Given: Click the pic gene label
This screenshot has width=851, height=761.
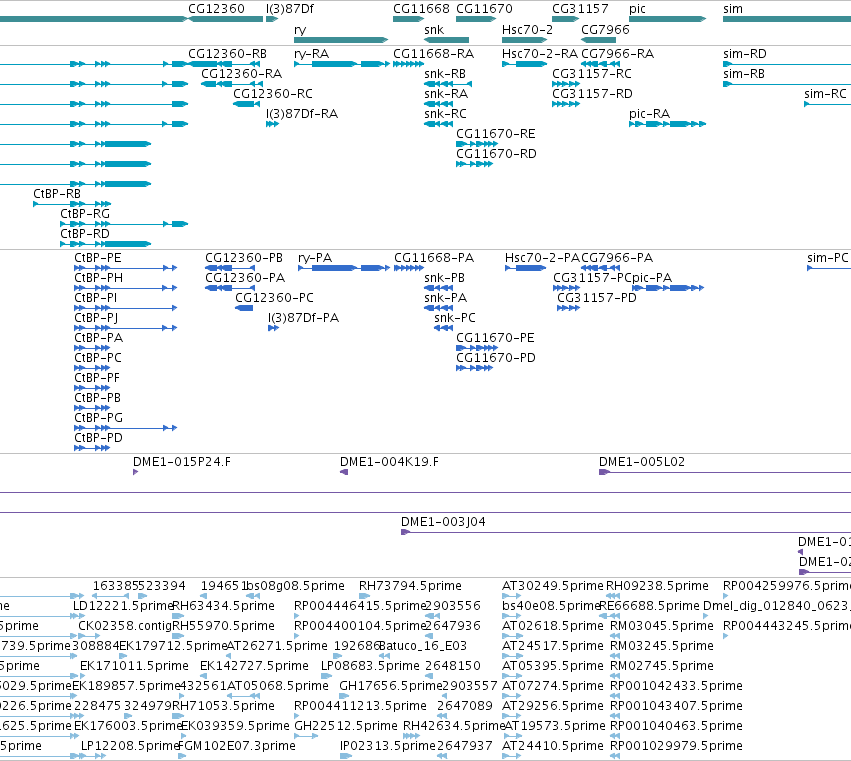Looking at the screenshot, I should pos(637,9).
